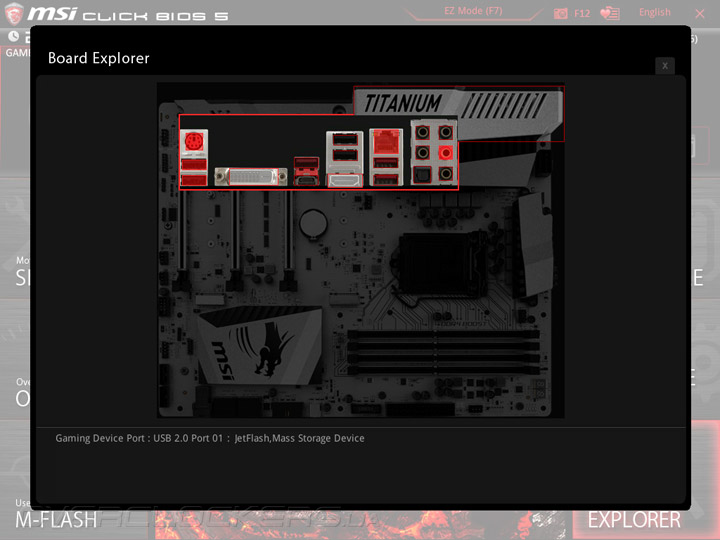Select the HDMI port on the I/O panel
Screen dimensions: 720x540
pos(345,180)
